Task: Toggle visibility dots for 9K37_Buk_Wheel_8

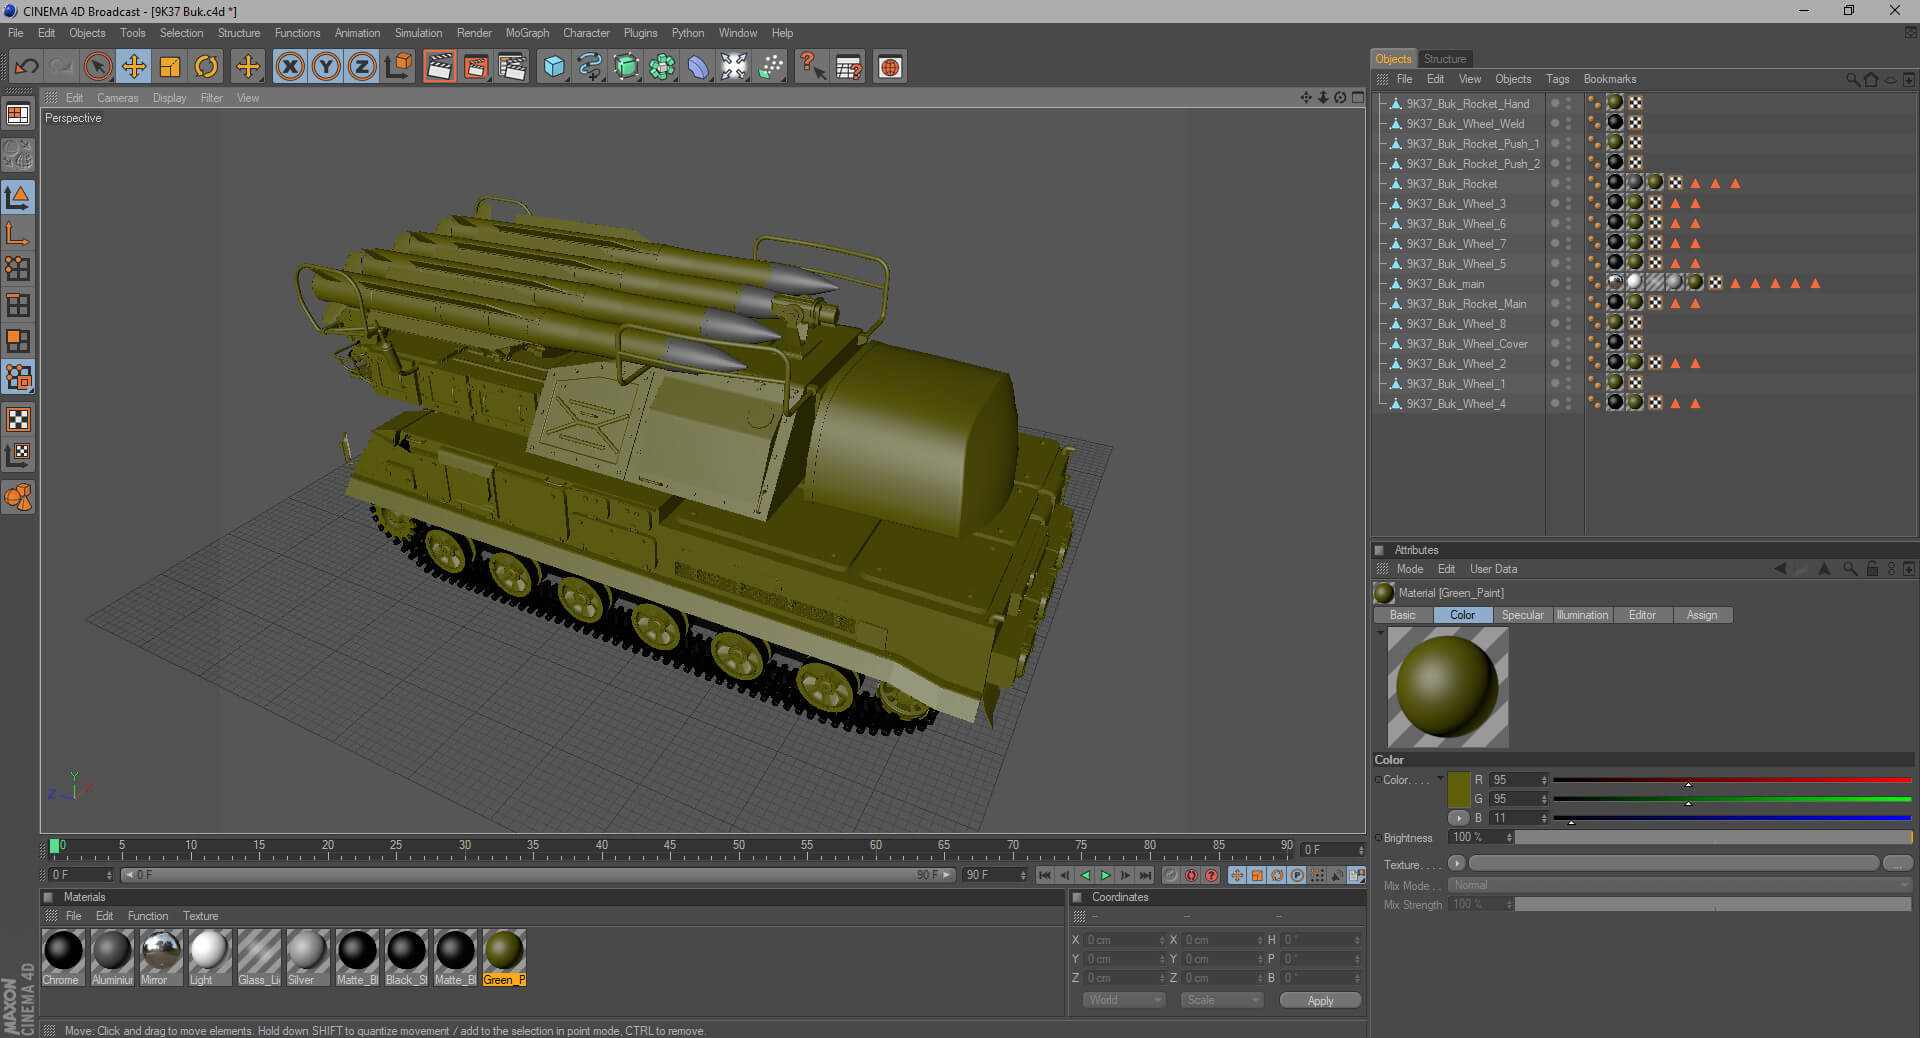Action: coord(1568,324)
